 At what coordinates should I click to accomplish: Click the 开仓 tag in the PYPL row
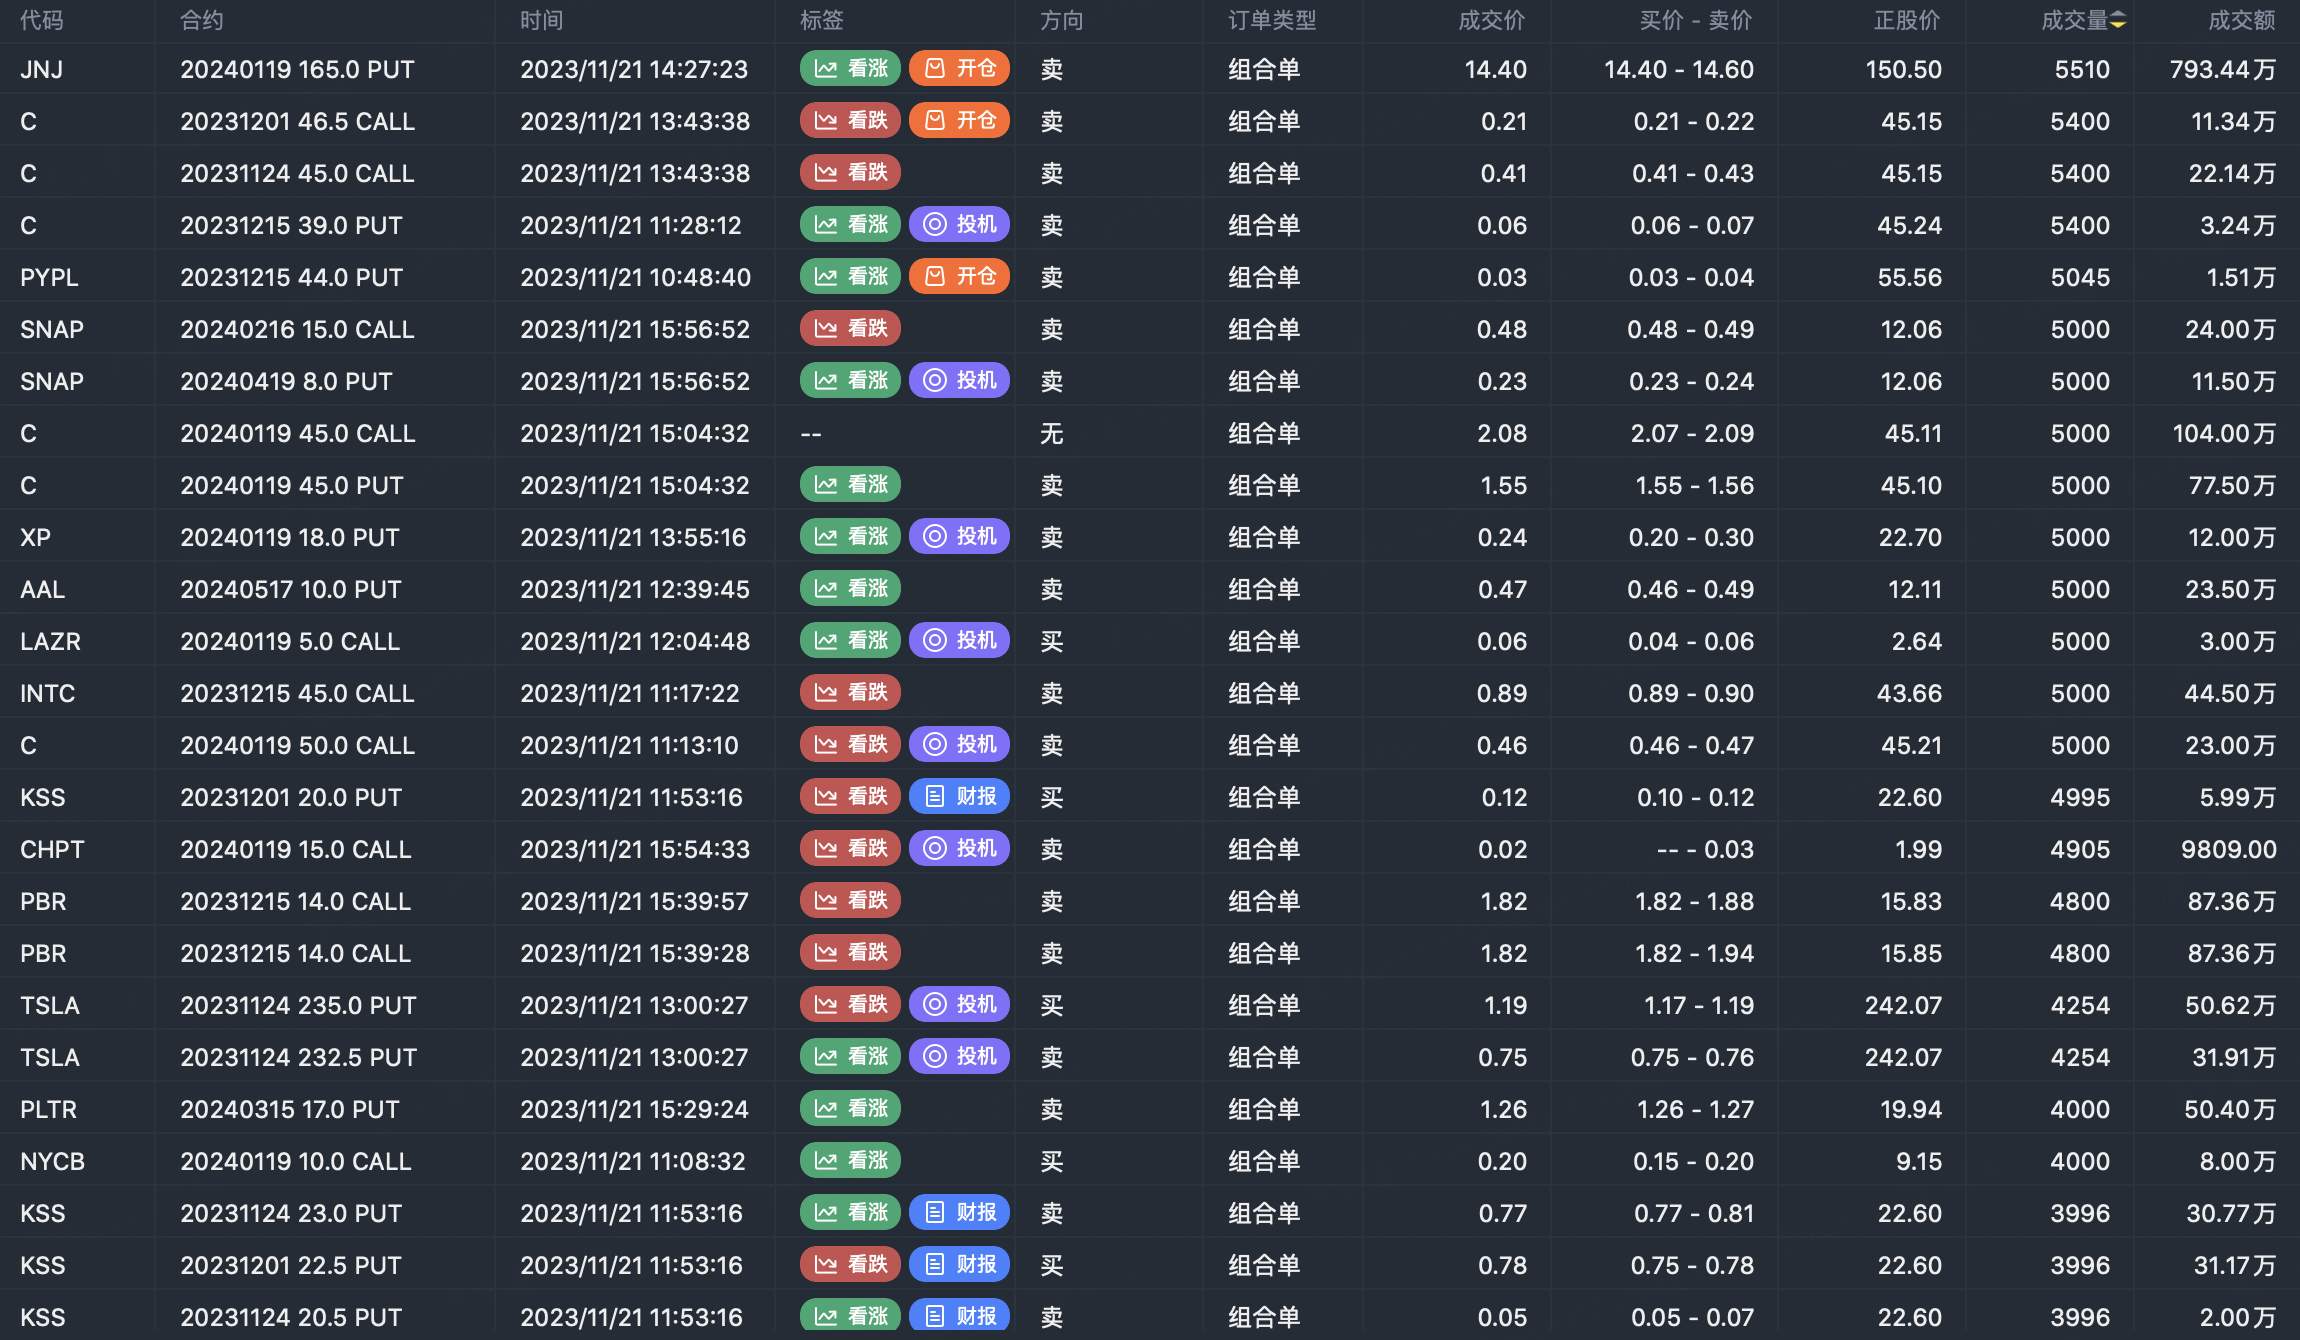click(959, 277)
